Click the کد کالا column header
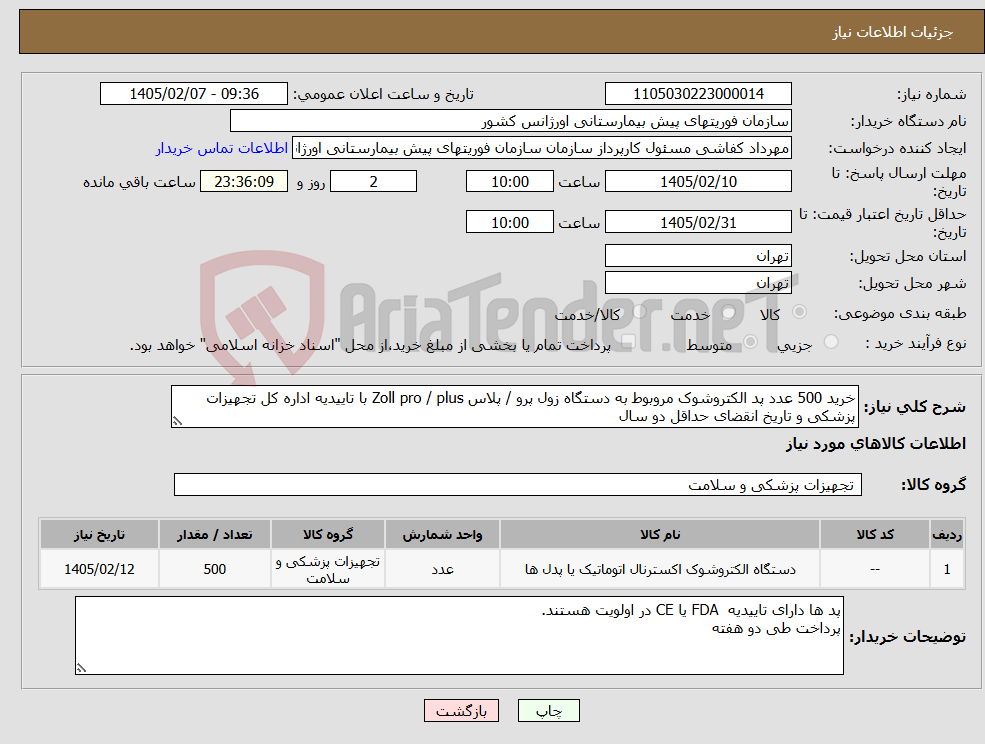 875,534
